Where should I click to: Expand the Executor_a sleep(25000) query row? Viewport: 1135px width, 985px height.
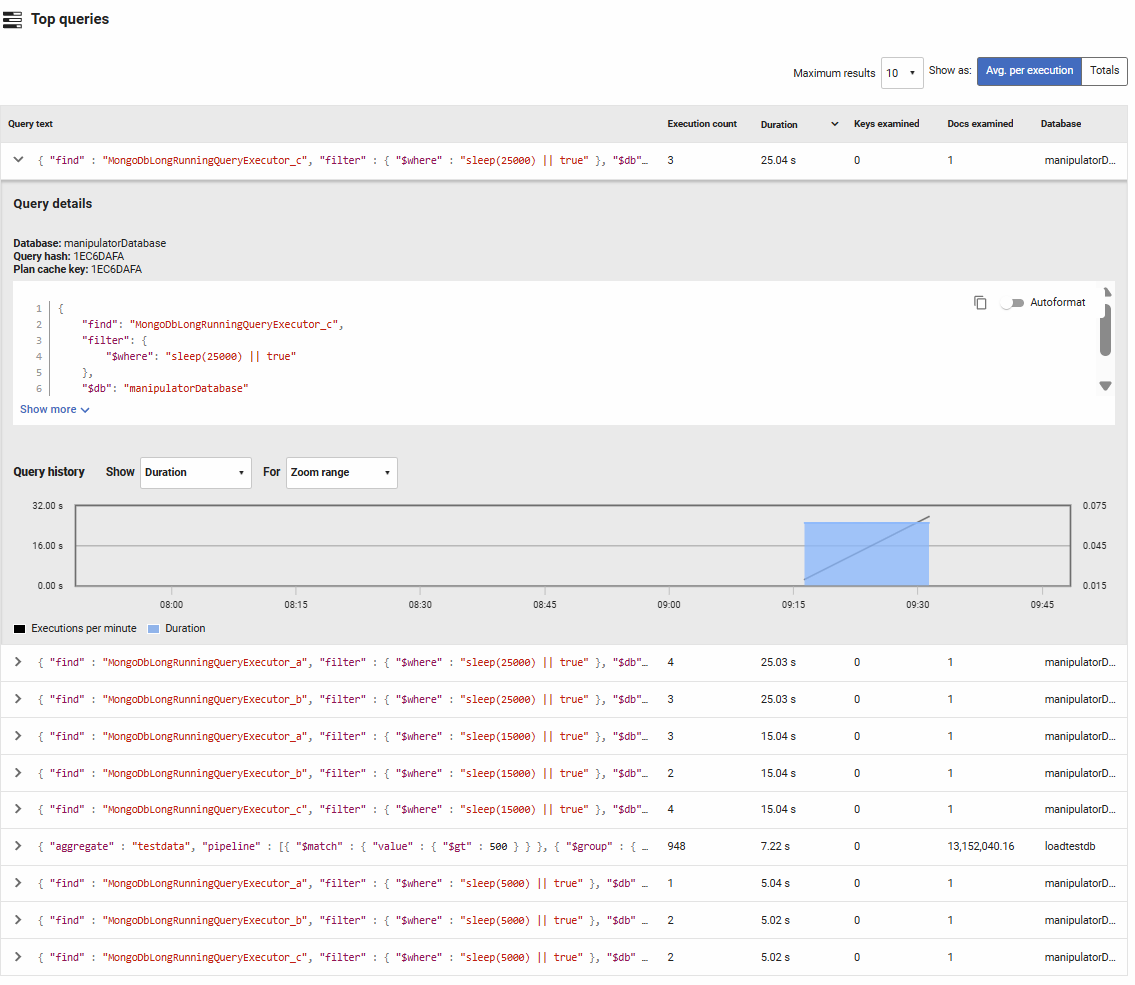[x=18, y=662]
